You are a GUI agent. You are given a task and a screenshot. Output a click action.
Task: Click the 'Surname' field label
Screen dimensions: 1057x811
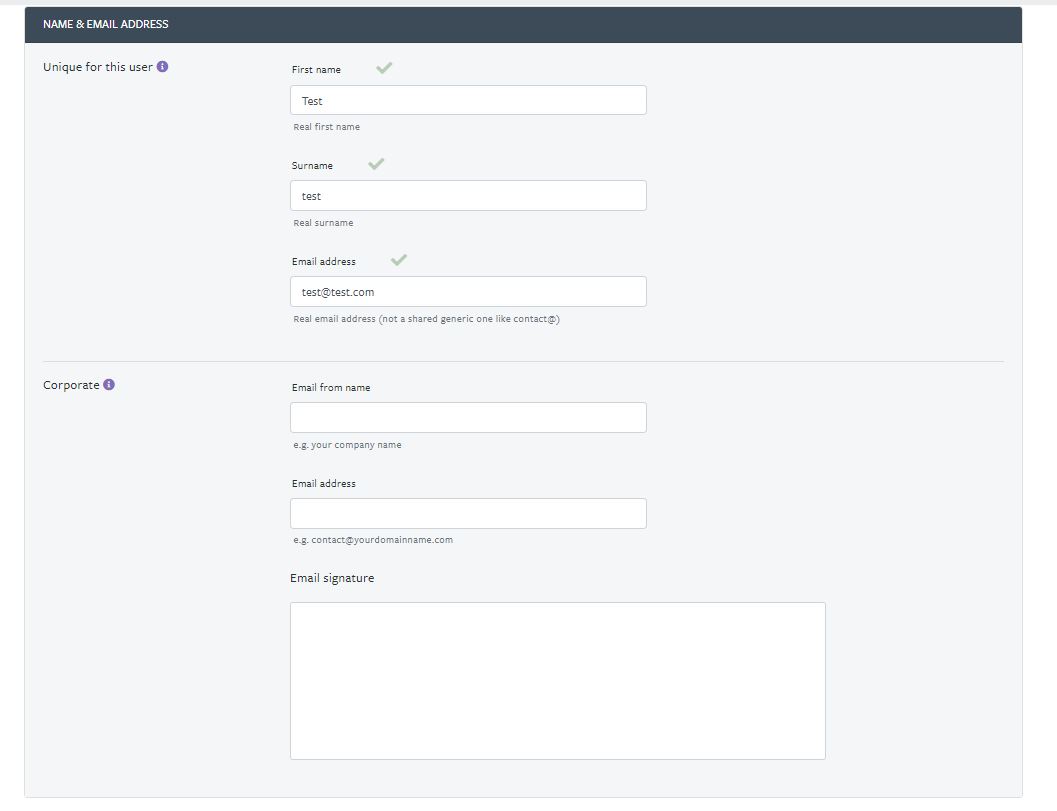[312, 165]
